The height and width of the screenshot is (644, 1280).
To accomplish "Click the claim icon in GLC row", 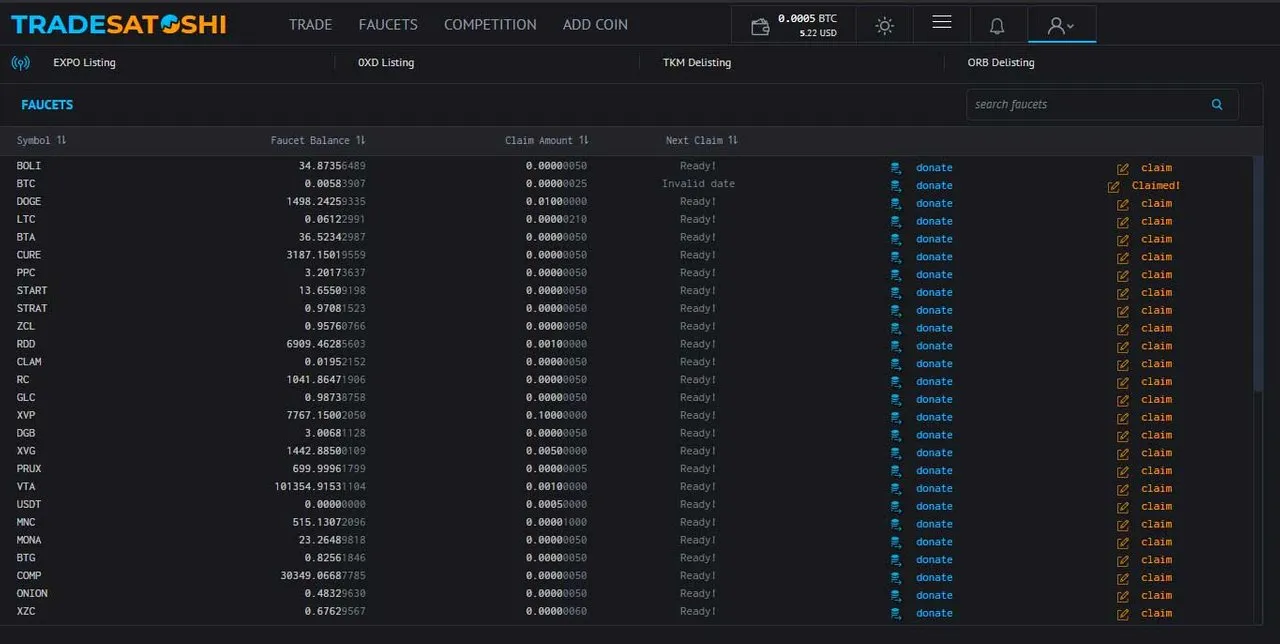I will [1123, 400].
